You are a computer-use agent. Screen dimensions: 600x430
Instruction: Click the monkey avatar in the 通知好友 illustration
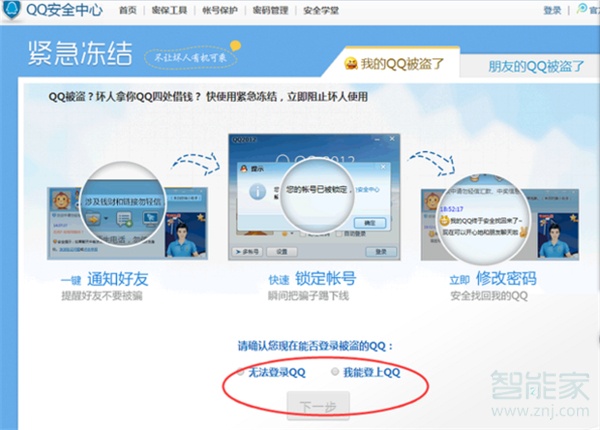point(61,200)
